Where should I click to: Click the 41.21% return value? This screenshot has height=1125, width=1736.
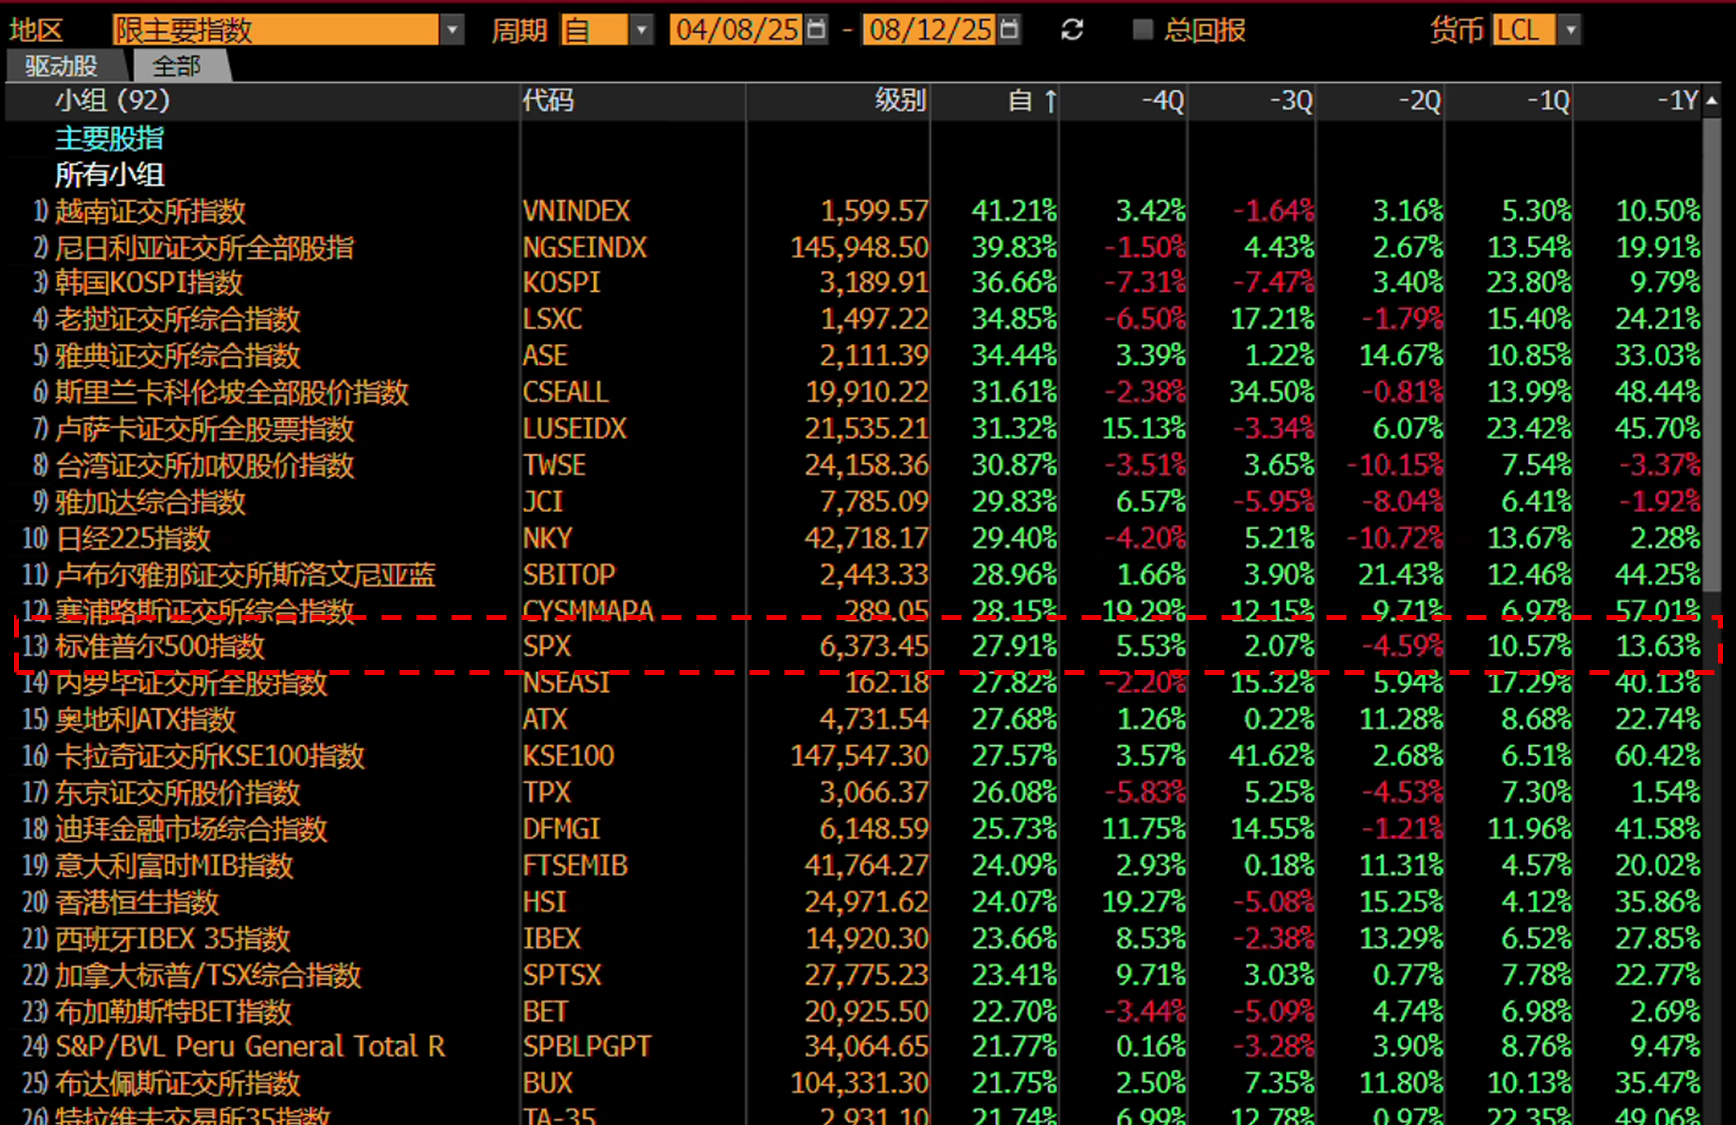pos(1014,211)
